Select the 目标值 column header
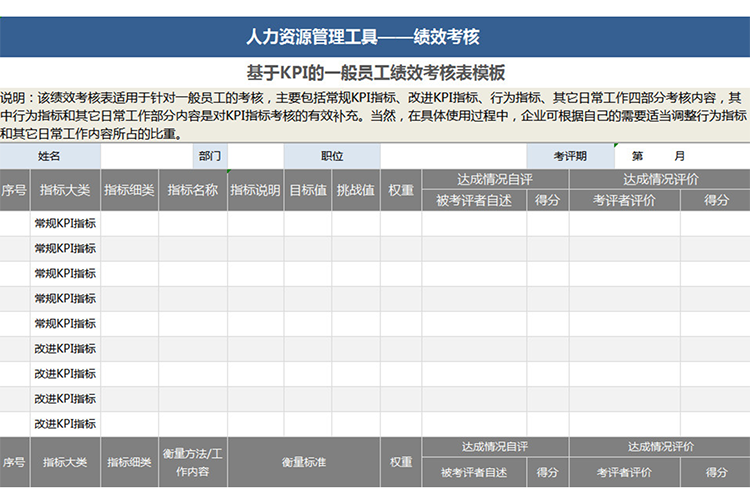Viewport: 750px width, 501px height. coord(308,190)
